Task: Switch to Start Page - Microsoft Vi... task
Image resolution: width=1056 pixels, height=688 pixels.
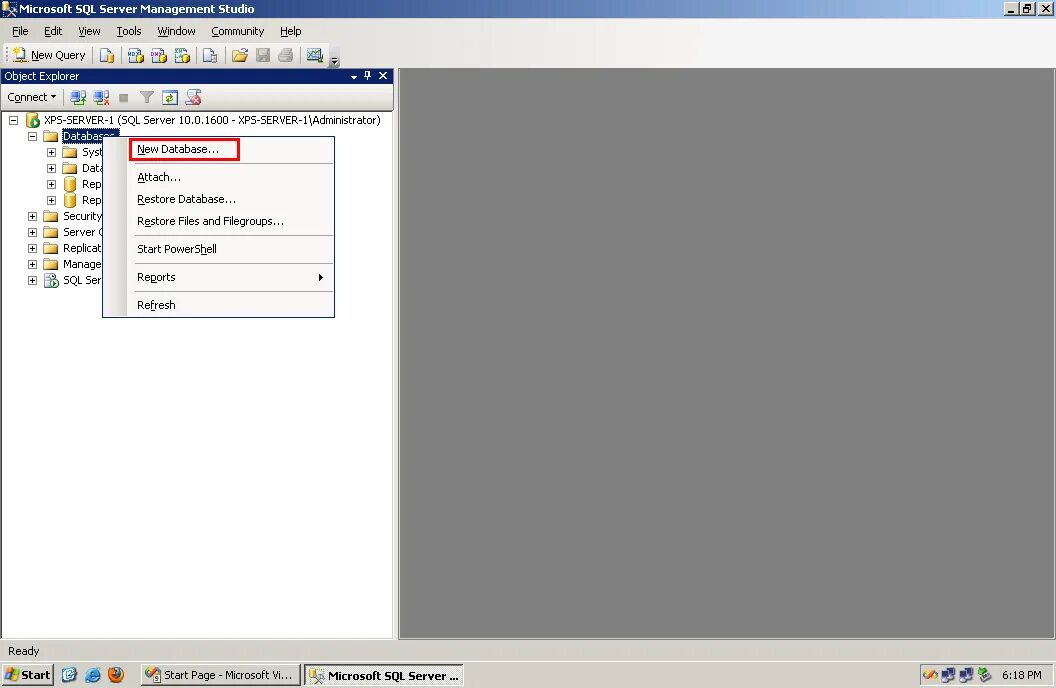Action: [220, 675]
